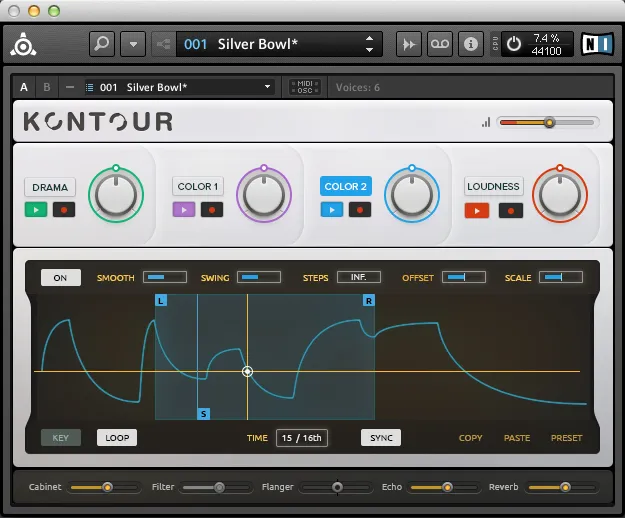Record motion for DRAMA
Screen dimensions: 625x518
click(64, 210)
